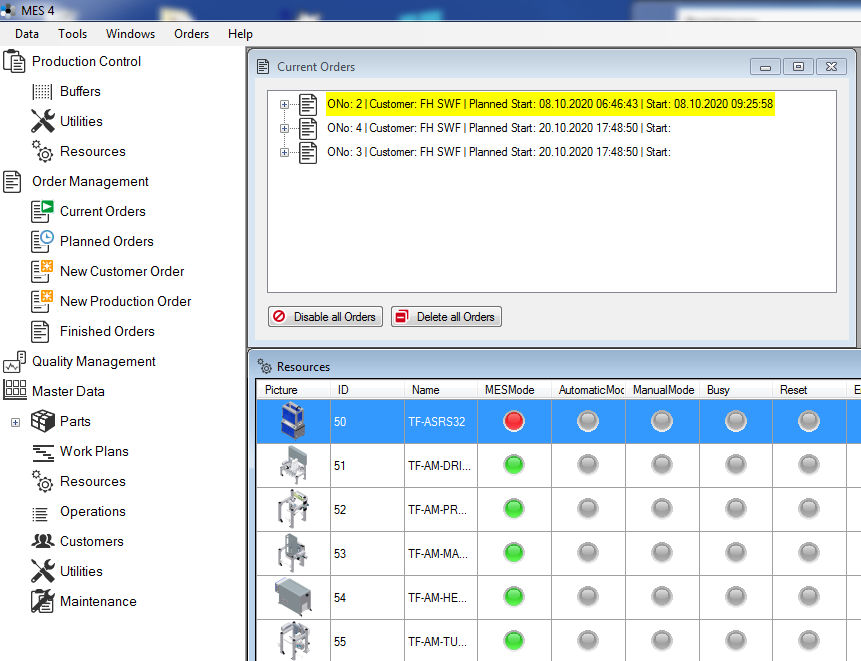Image resolution: width=861 pixels, height=661 pixels.
Task: Open the Data menu
Action: tap(27, 34)
